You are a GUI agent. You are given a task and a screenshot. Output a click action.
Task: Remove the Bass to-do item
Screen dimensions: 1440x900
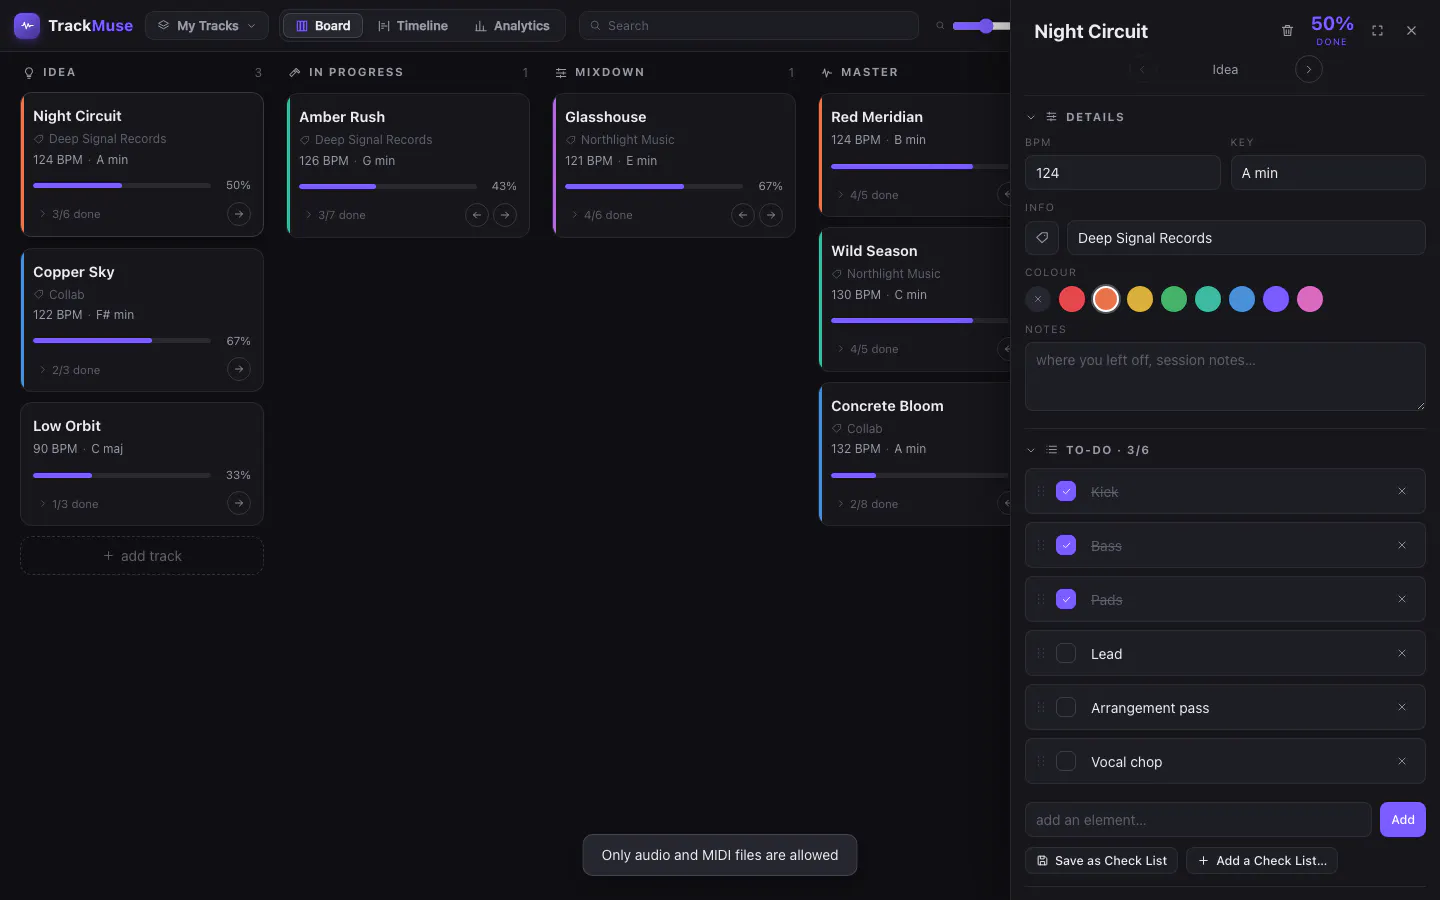[x=1402, y=545]
